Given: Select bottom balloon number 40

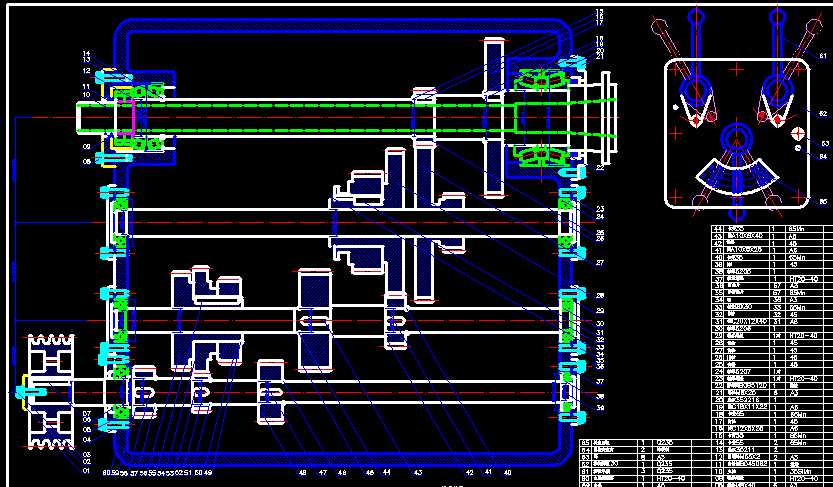Looking at the screenshot, I should point(507,472).
